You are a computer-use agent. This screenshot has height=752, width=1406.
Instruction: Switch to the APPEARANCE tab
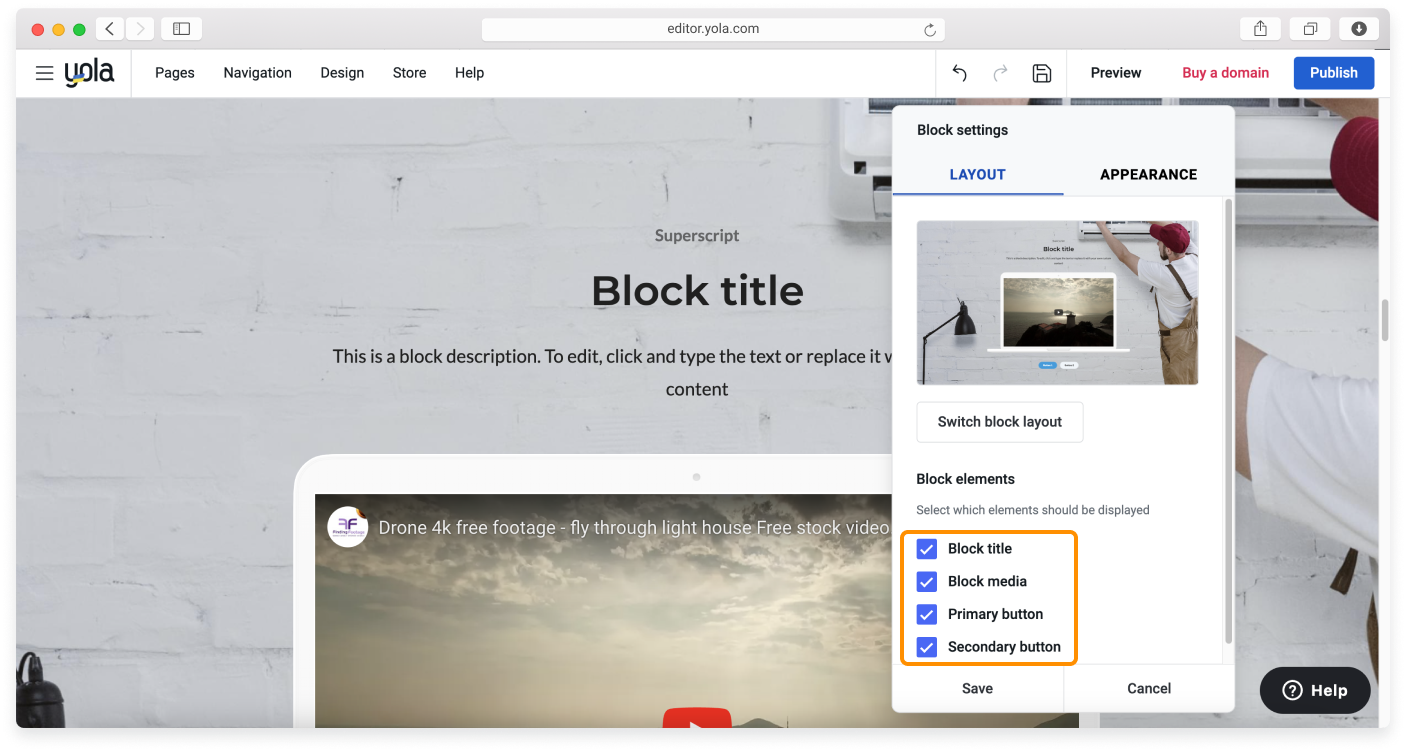pos(1147,174)
